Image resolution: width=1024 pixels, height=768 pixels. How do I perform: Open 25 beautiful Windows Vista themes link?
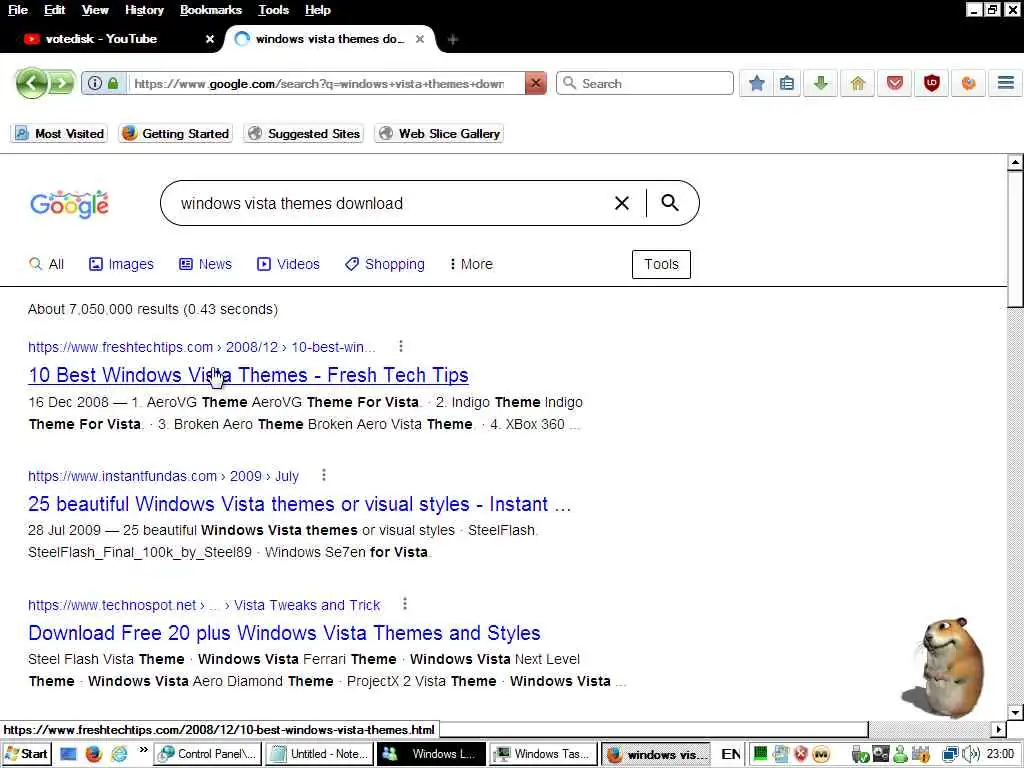click(300, 504)
